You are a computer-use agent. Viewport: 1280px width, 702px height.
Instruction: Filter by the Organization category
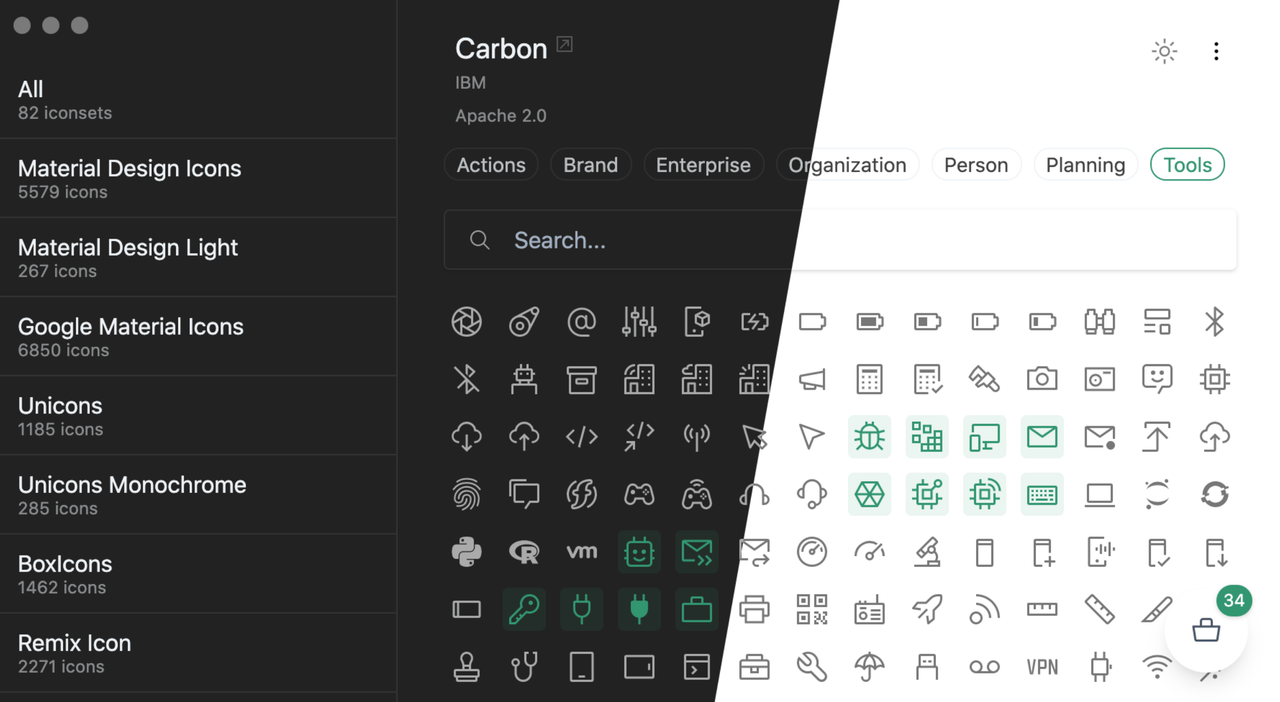(x=847, y=165)
